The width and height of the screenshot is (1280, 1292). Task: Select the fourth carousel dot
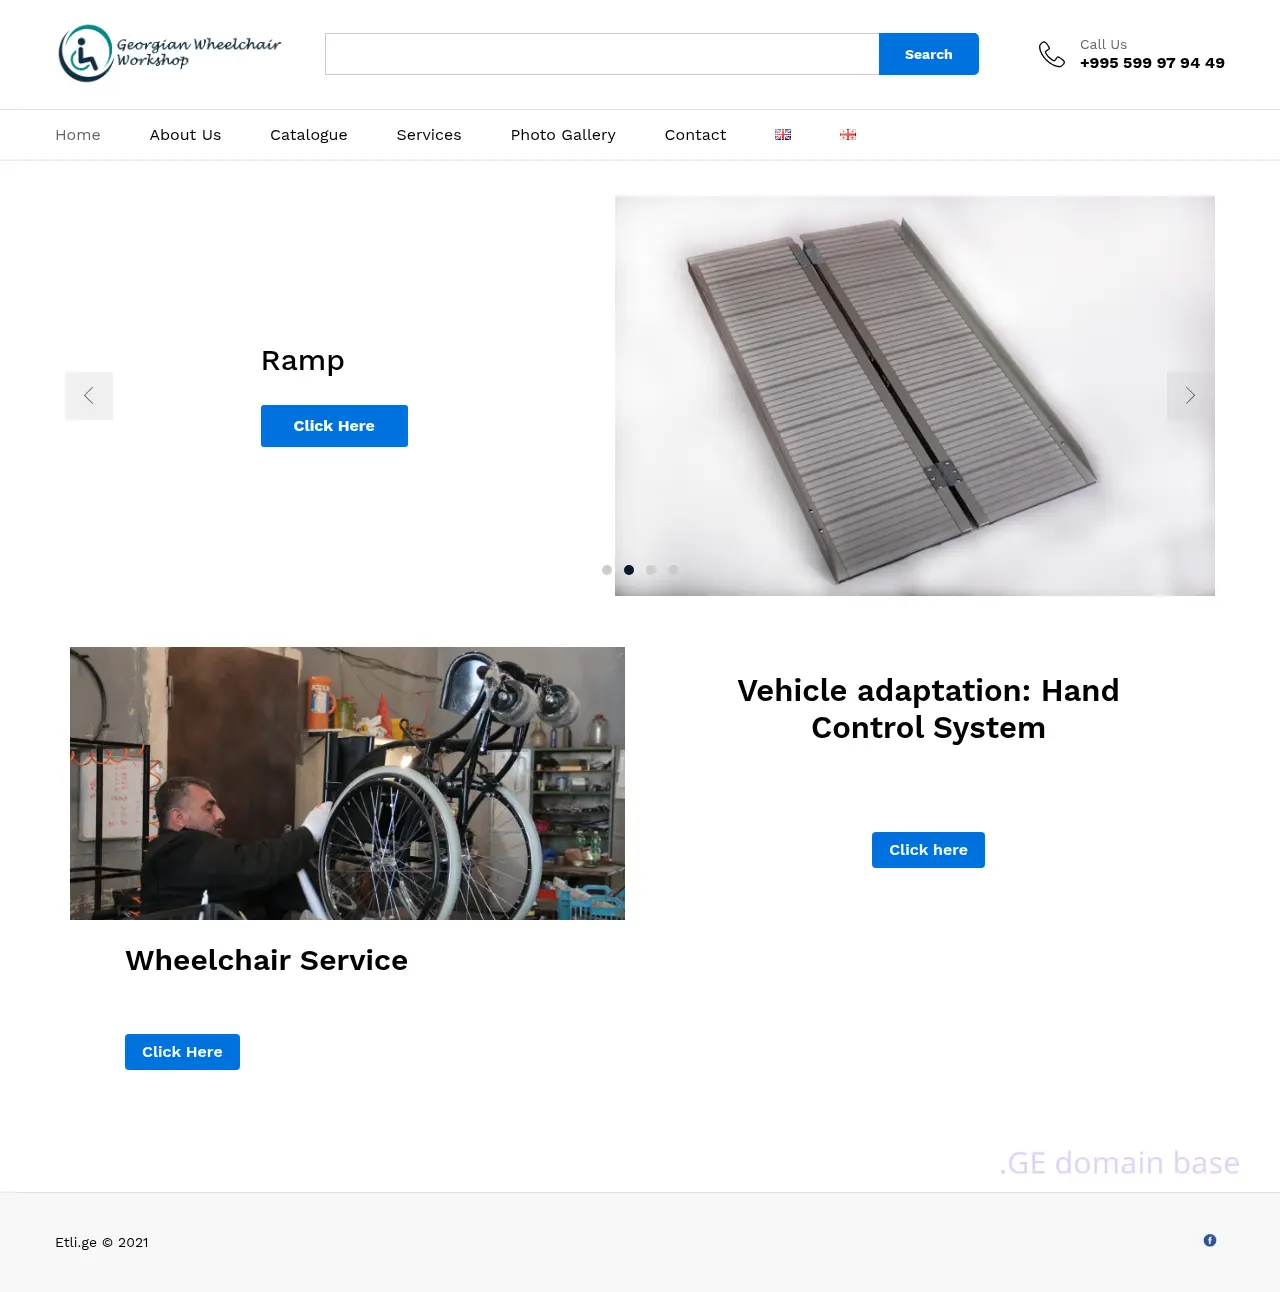pyautogui.click(x=673, y=570)
